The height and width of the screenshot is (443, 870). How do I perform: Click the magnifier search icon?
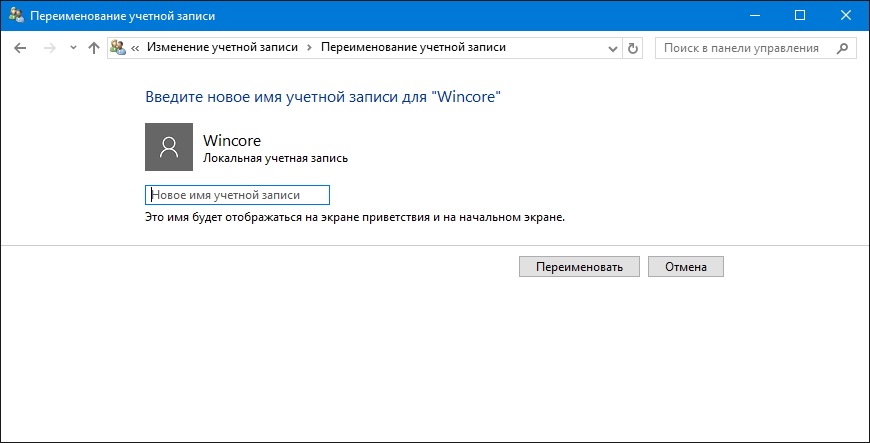pos(842,48)
